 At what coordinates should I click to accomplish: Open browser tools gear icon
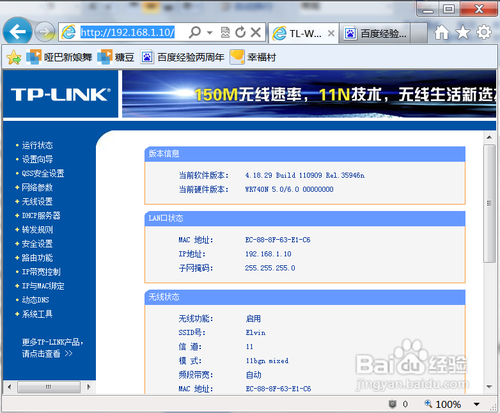click(484, 32)
